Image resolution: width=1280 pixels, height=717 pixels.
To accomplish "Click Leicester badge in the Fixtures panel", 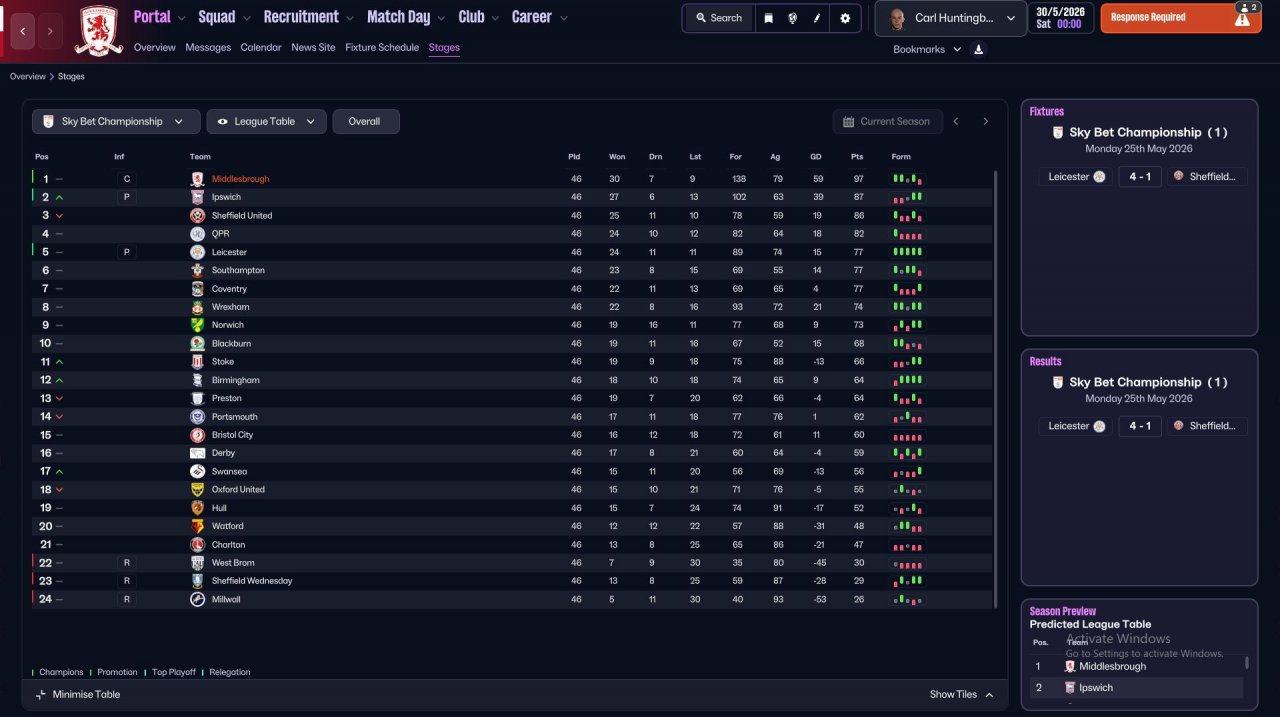I will click(x=1100, y=176).
